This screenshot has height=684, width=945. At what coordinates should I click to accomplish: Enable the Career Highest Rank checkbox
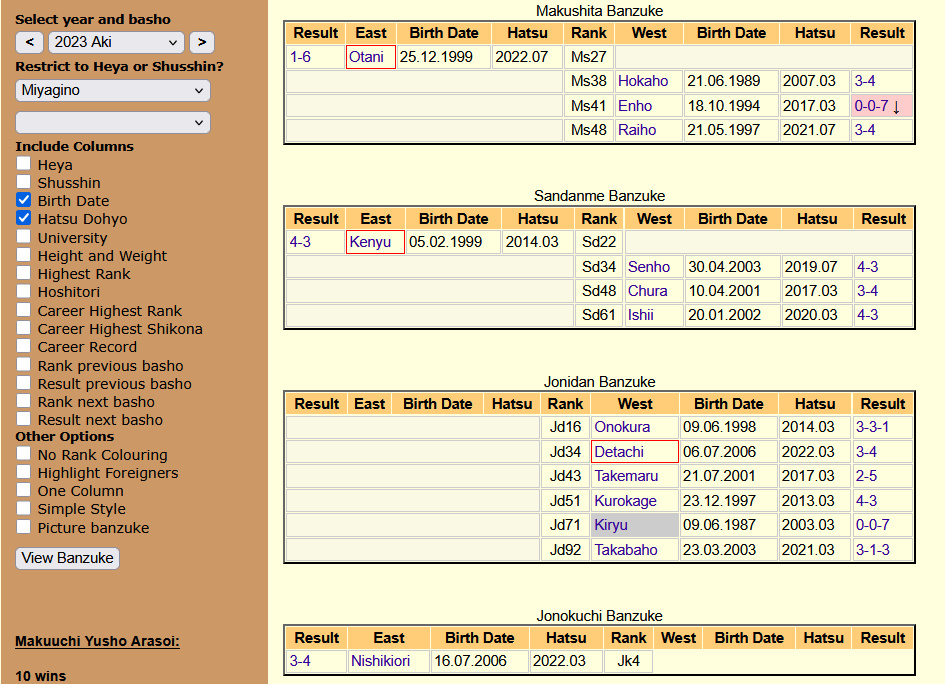[x=24, y=310]
